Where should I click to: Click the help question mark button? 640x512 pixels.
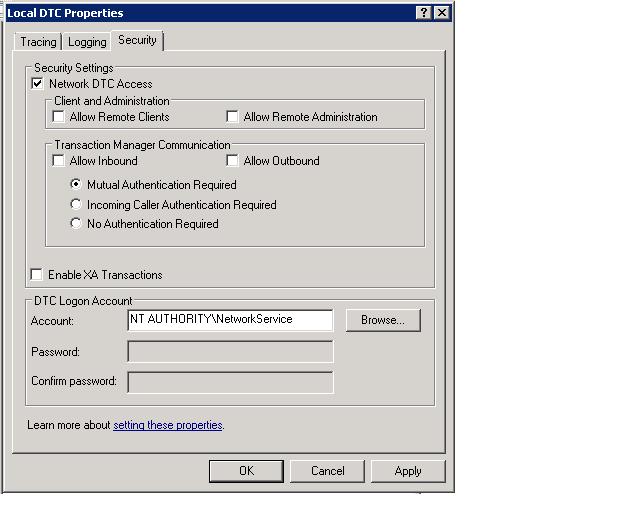tap(424, 13)
